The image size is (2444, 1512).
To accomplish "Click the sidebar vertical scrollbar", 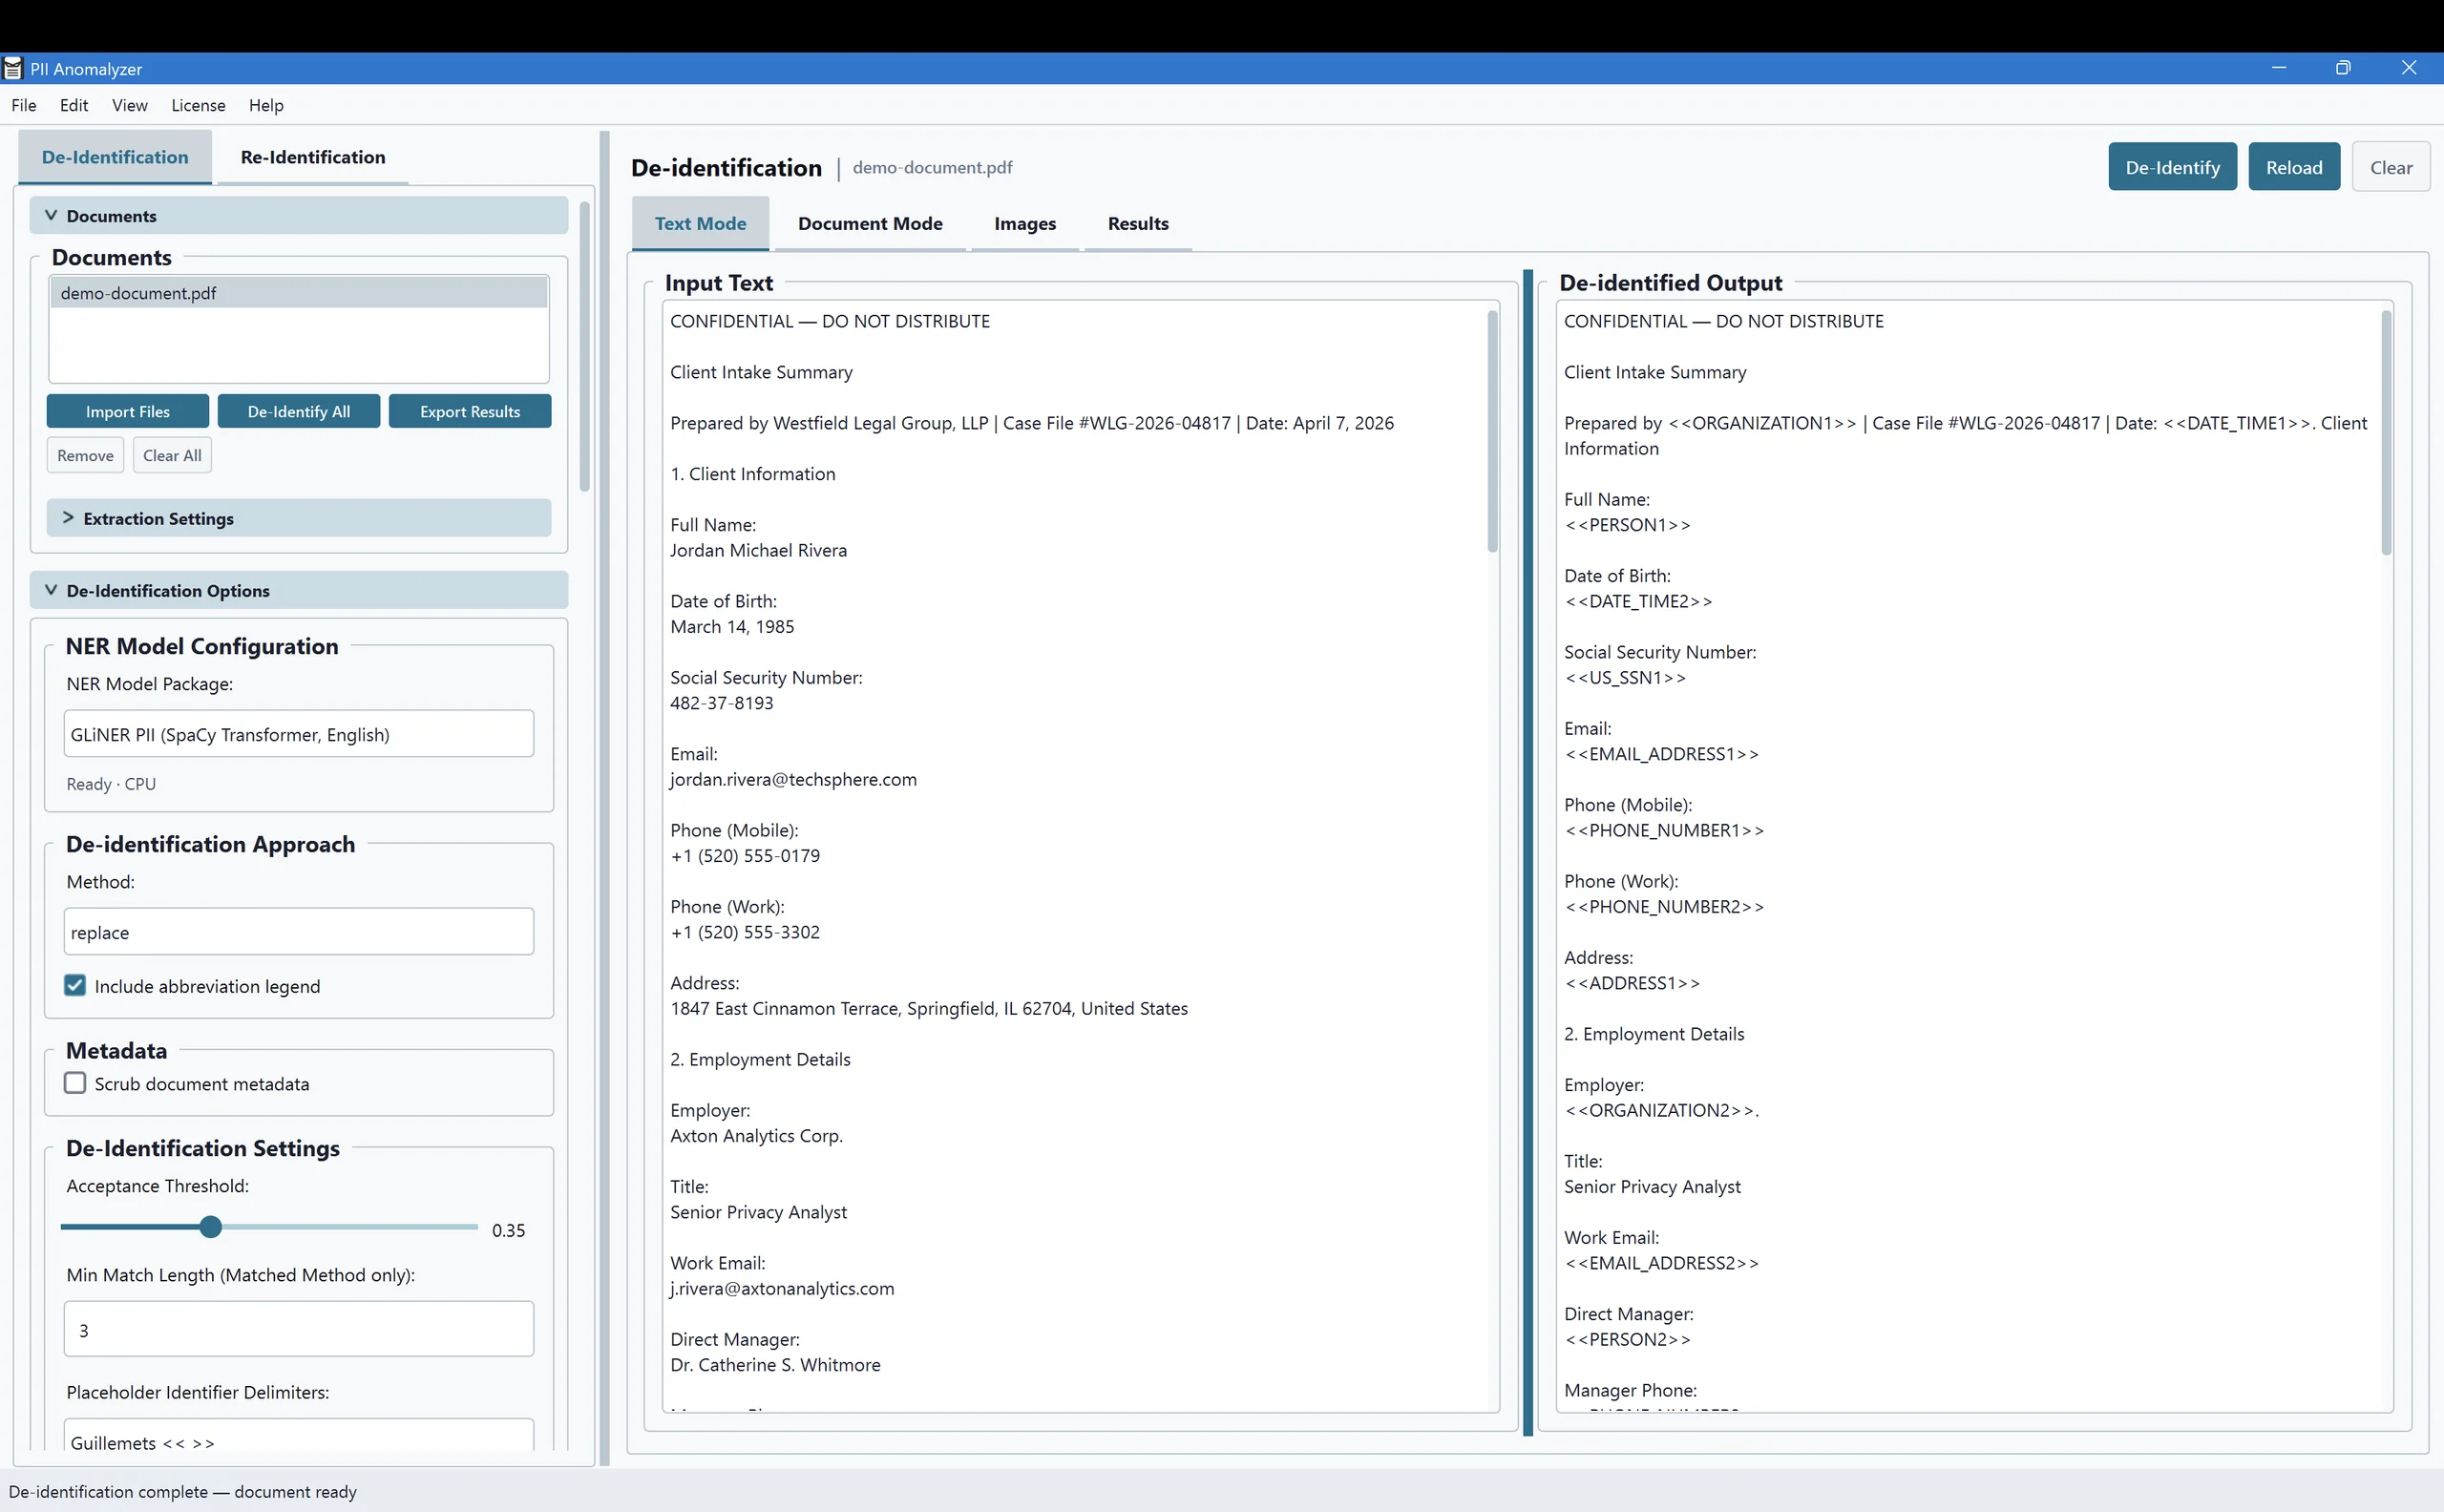I will tap(585, 347).
